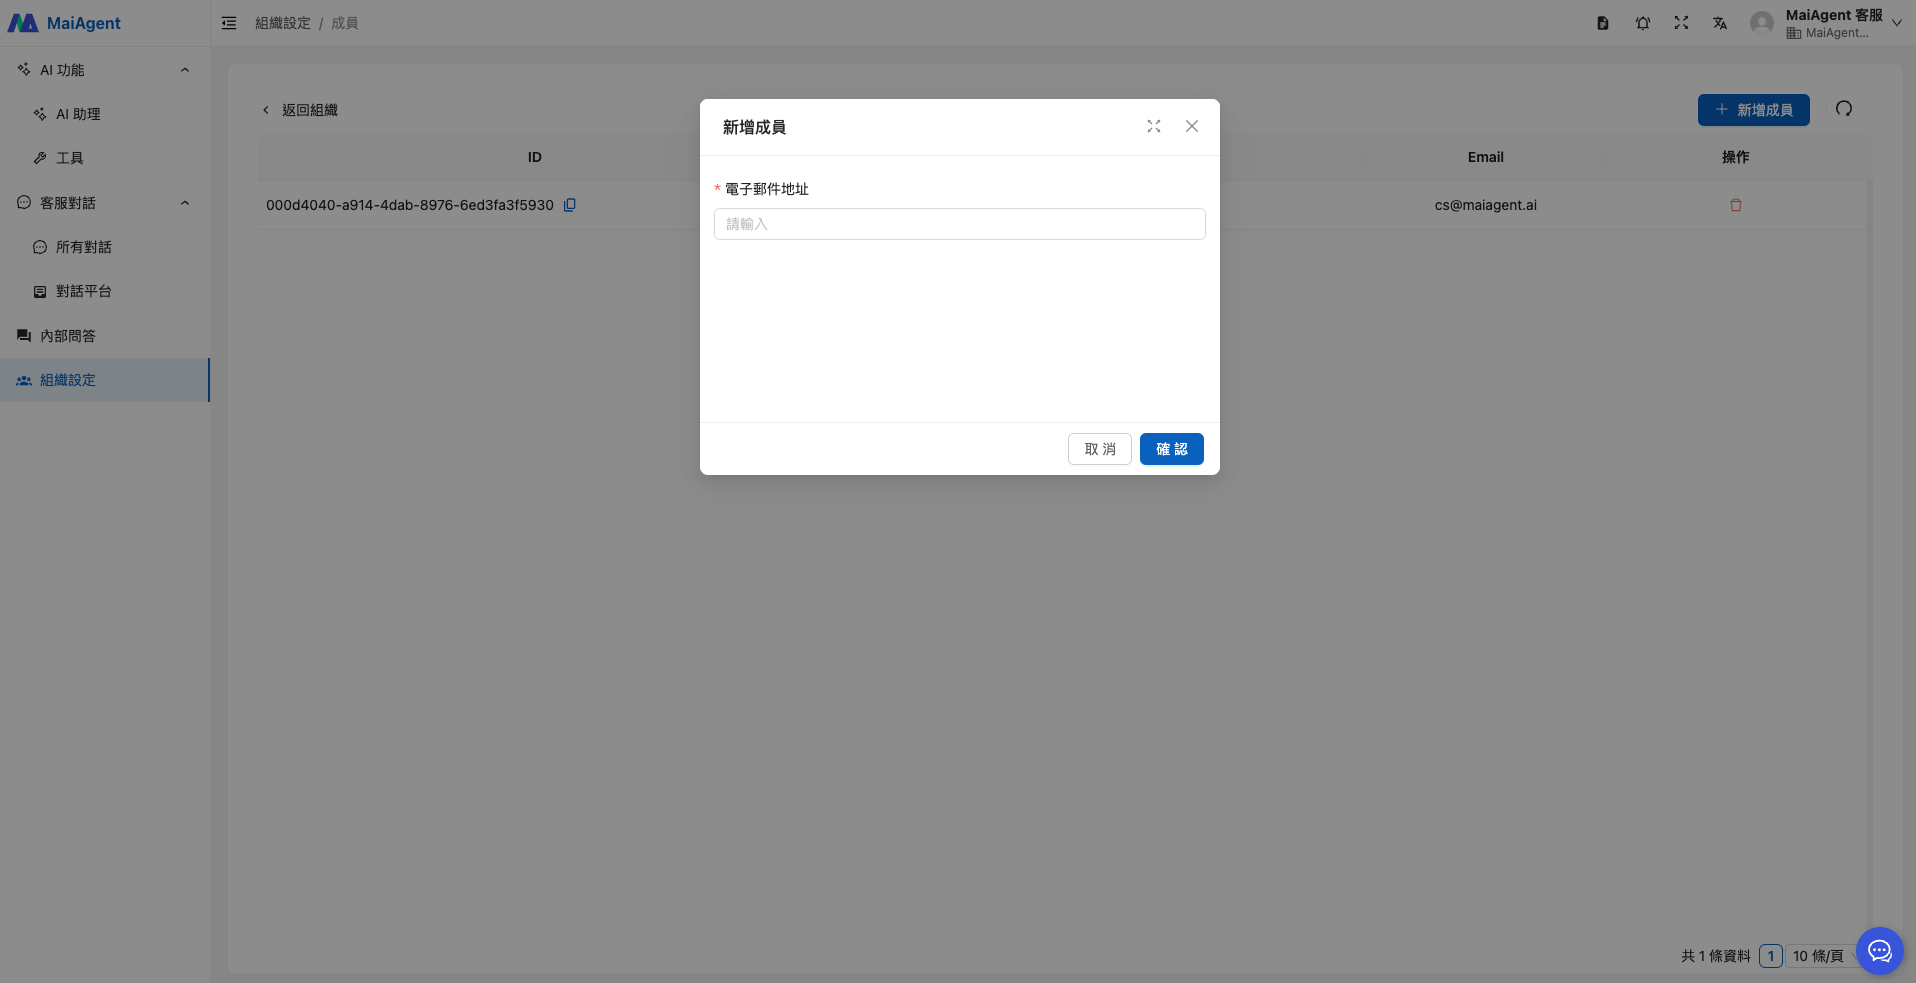Click the 確認 button in dialog
The image size is (1916, 983).
(x=1171, y=449)
